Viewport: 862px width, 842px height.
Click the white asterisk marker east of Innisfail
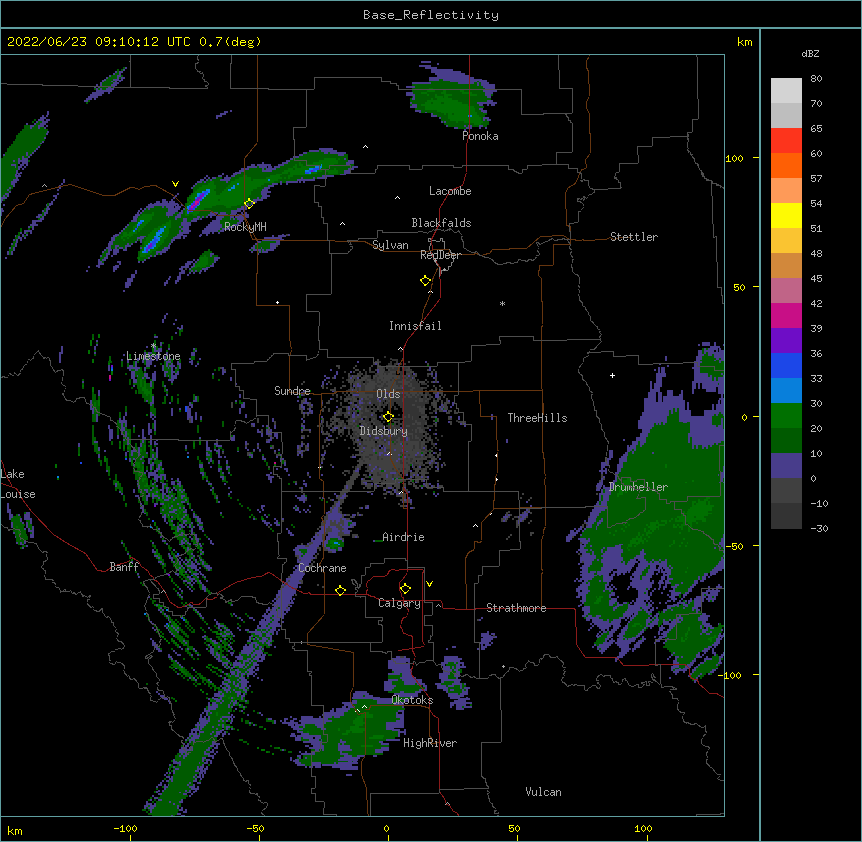click(502, 303)
